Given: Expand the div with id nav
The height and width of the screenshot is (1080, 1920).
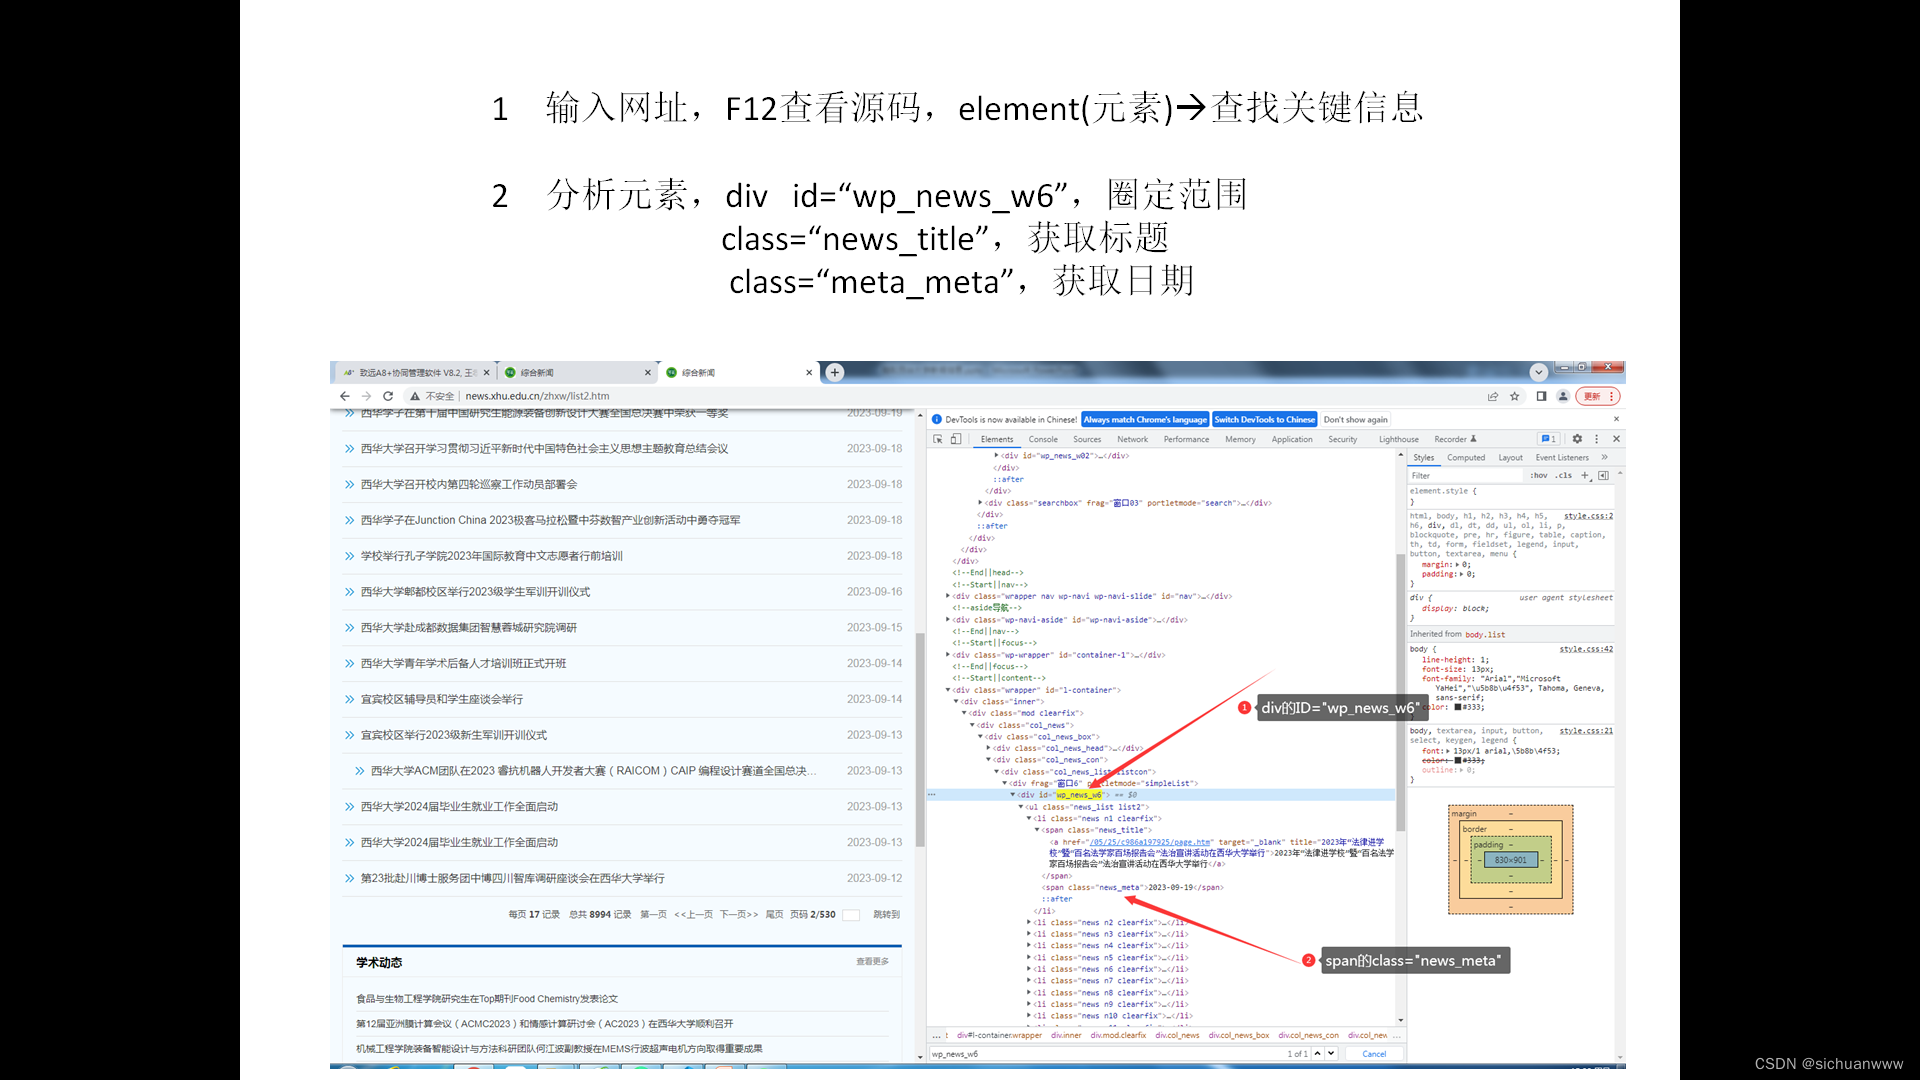Looking at the screenshot, I should 948,596.
